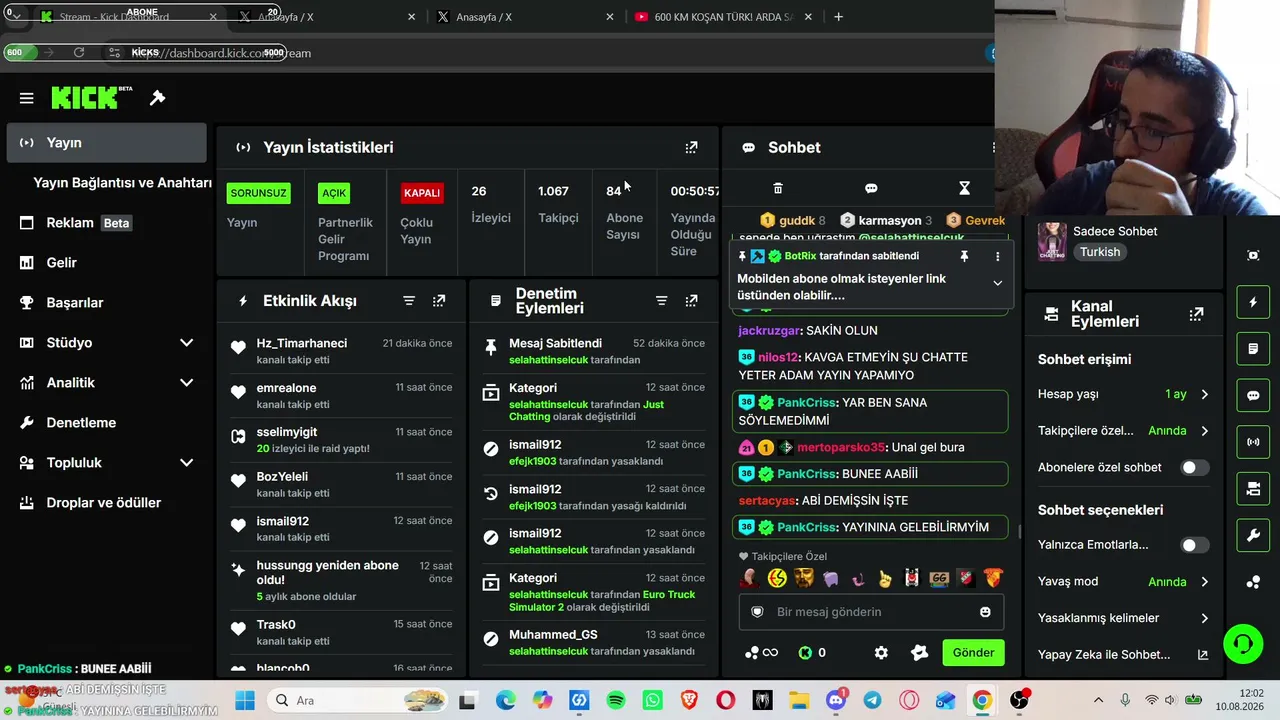This screenshot has width=1280, height=720.
Task: Open Spotify from the taskbar
Action: (x=616, y=700)
